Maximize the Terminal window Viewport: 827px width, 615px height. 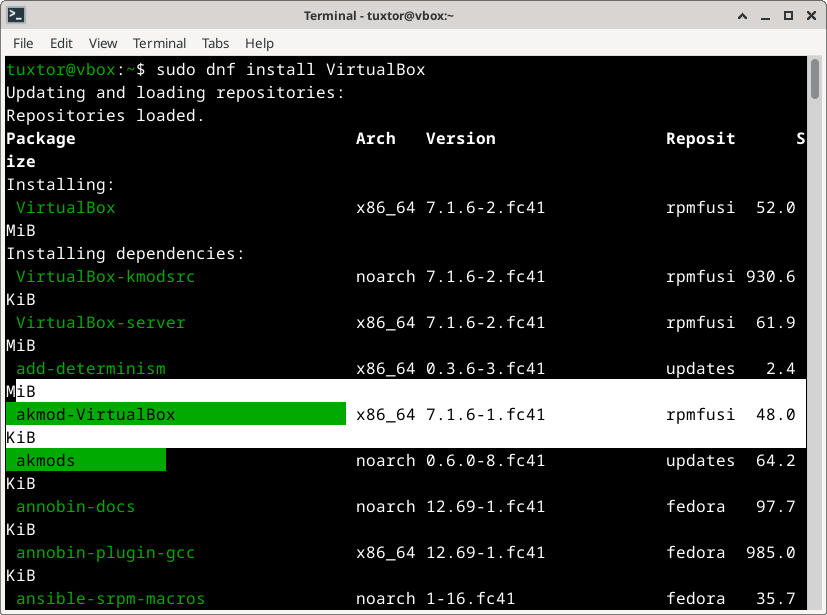point(786,16)
